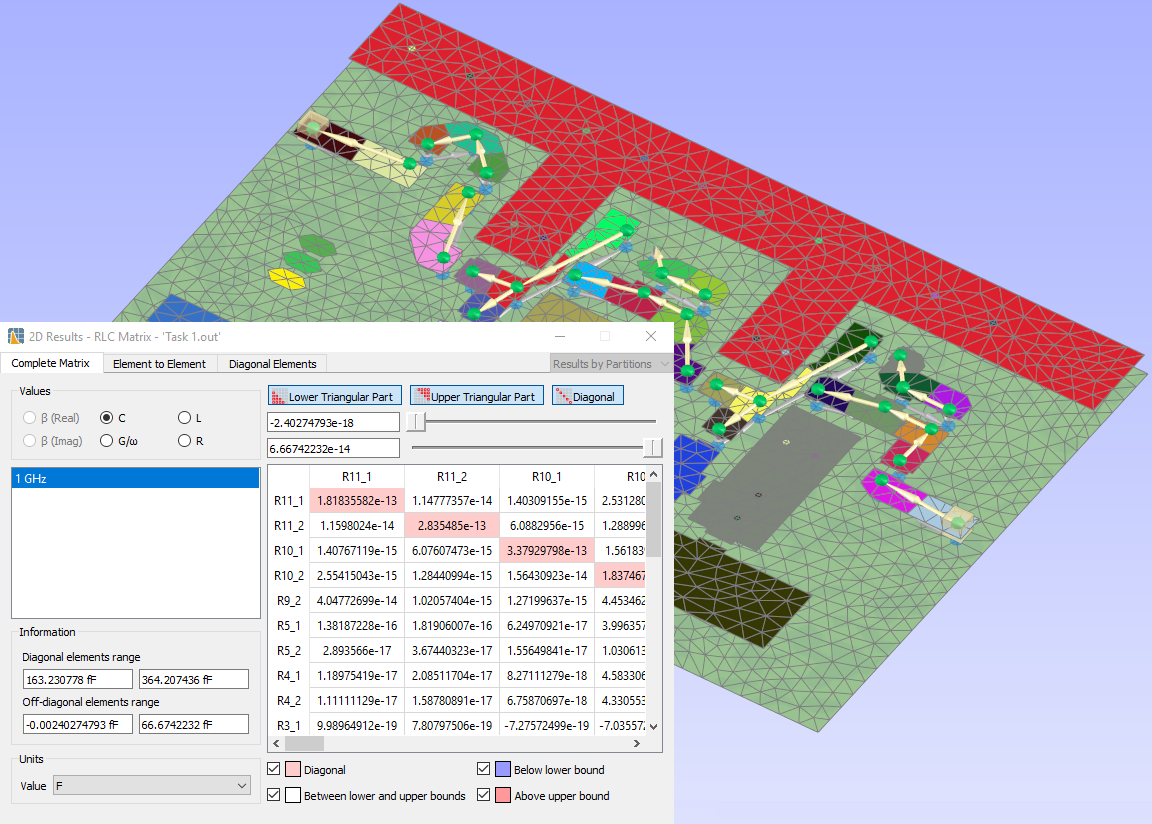1152x824 pixels.
Task: Select the C values radio button
Action: click(107, 418)
